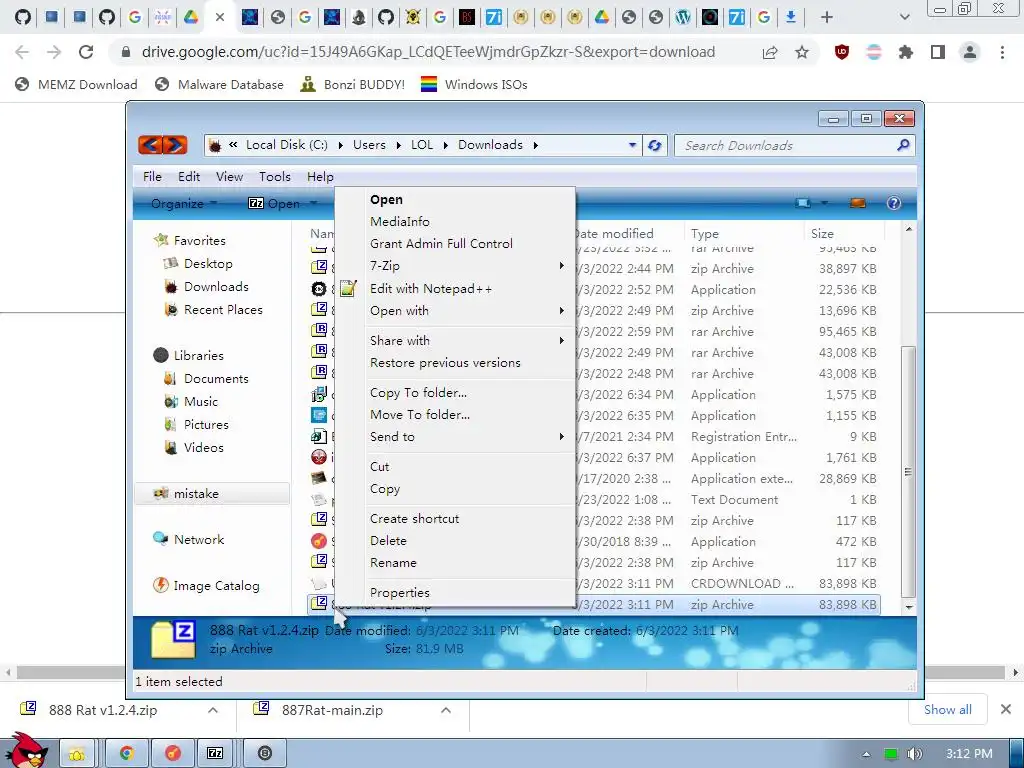This screenshot has height=768, width=1024.
Task: Choose Move To folder...
Action: click(x=419, y=415)
